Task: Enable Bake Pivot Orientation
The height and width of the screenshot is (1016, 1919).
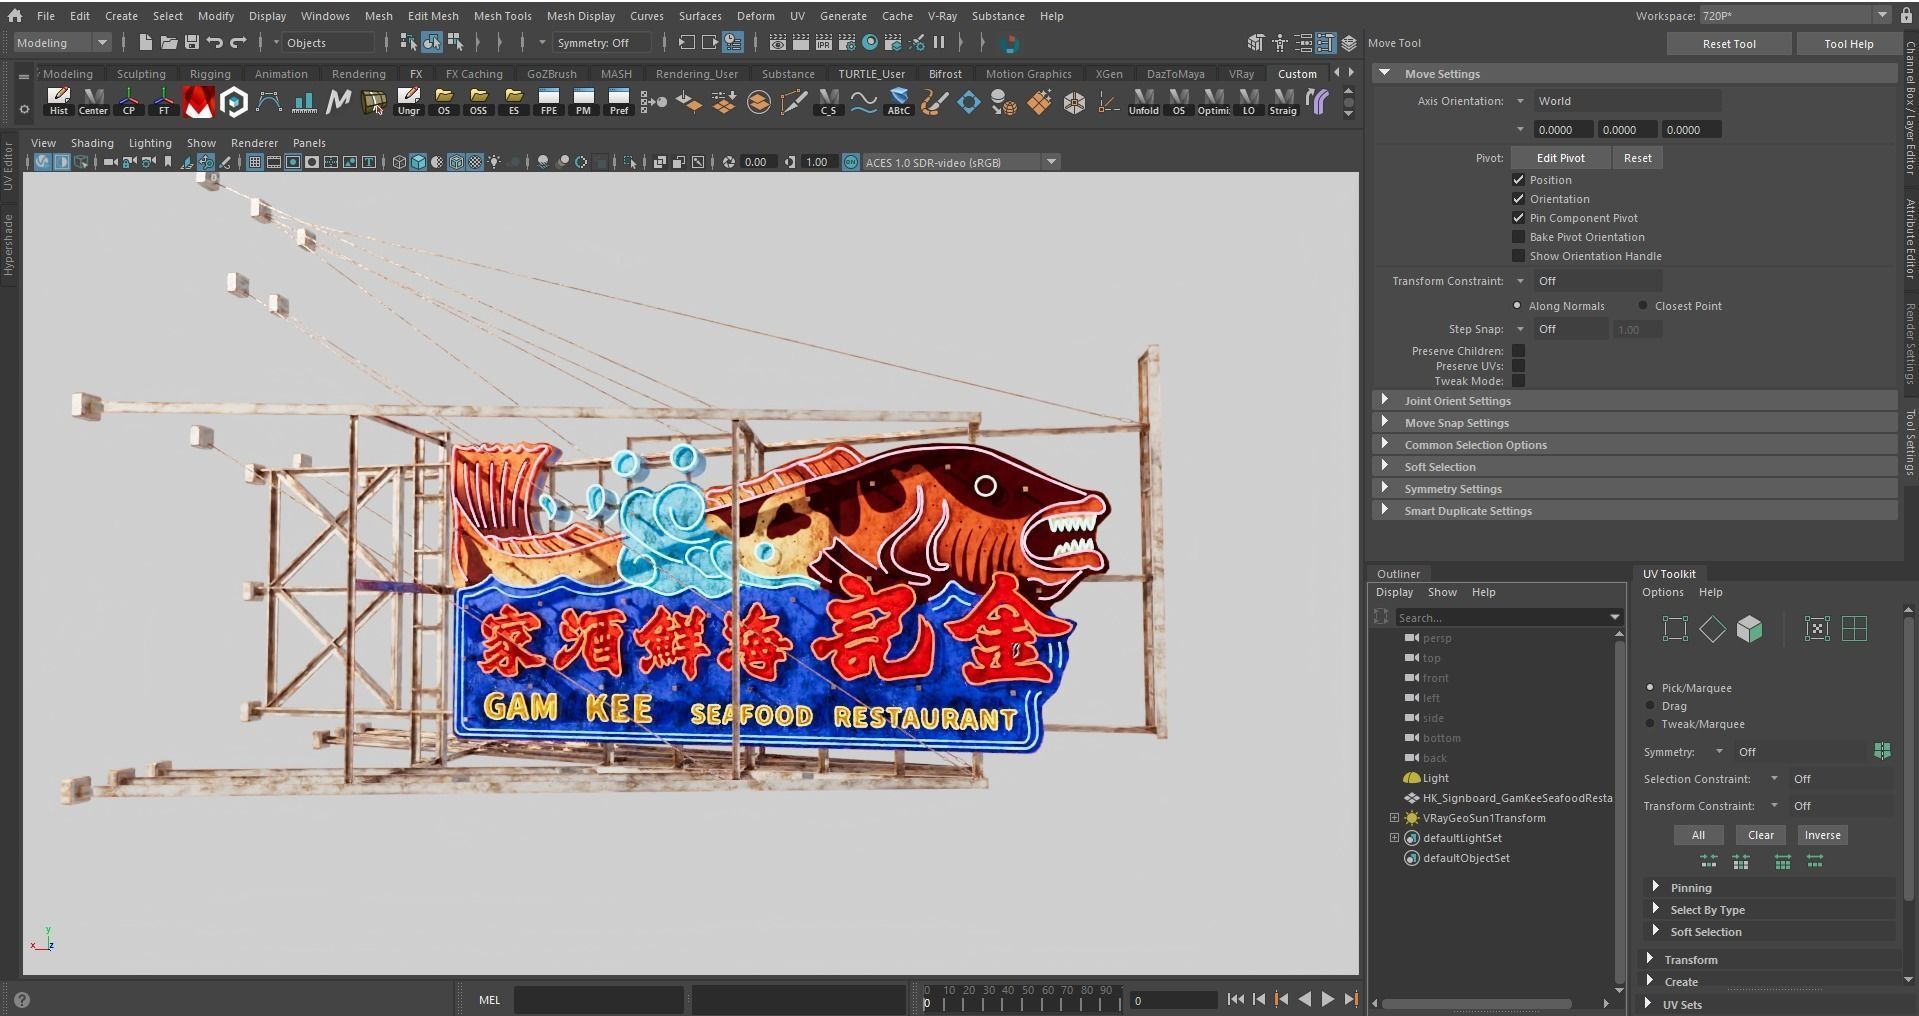Action: coord(1518,237)
